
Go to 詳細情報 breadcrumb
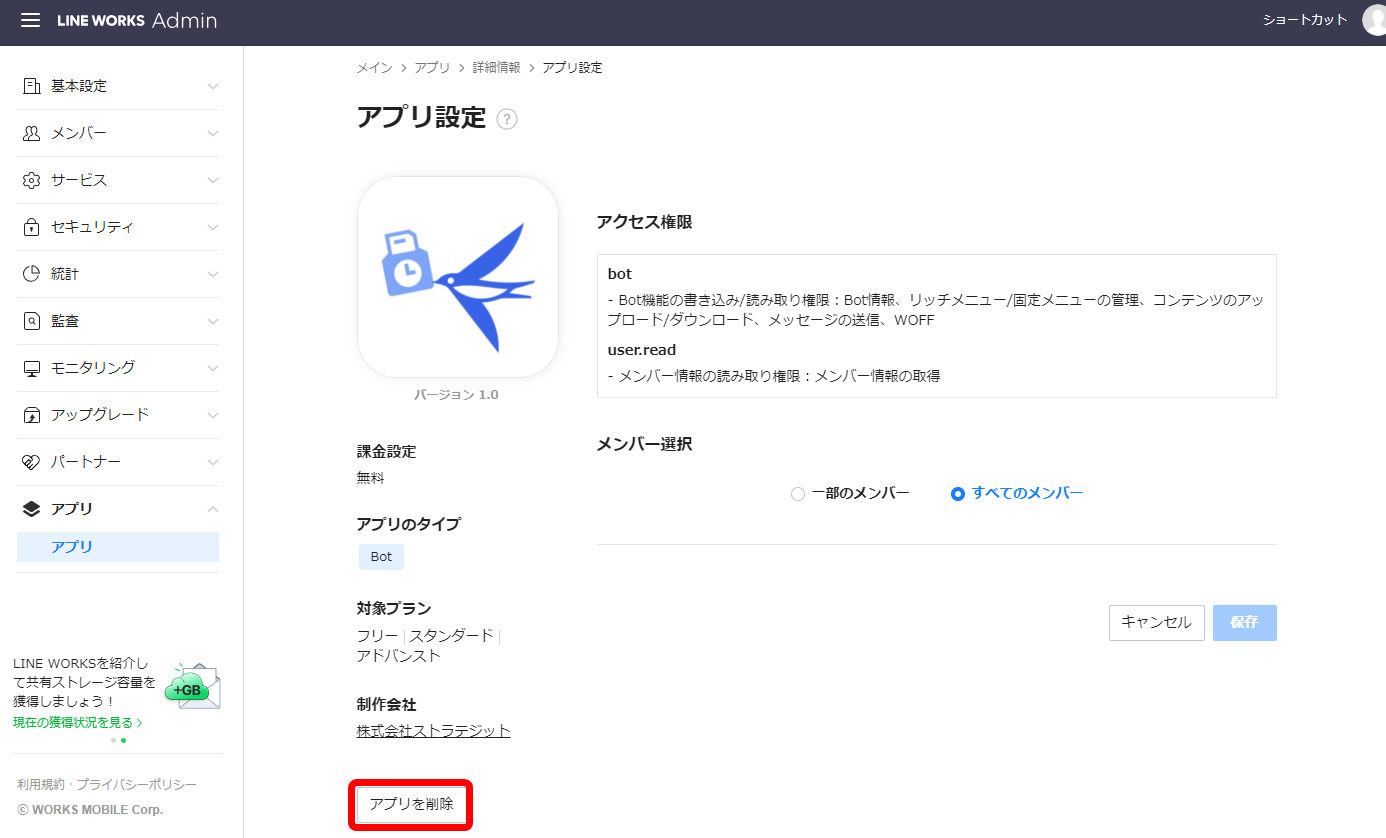coord(496,68)
